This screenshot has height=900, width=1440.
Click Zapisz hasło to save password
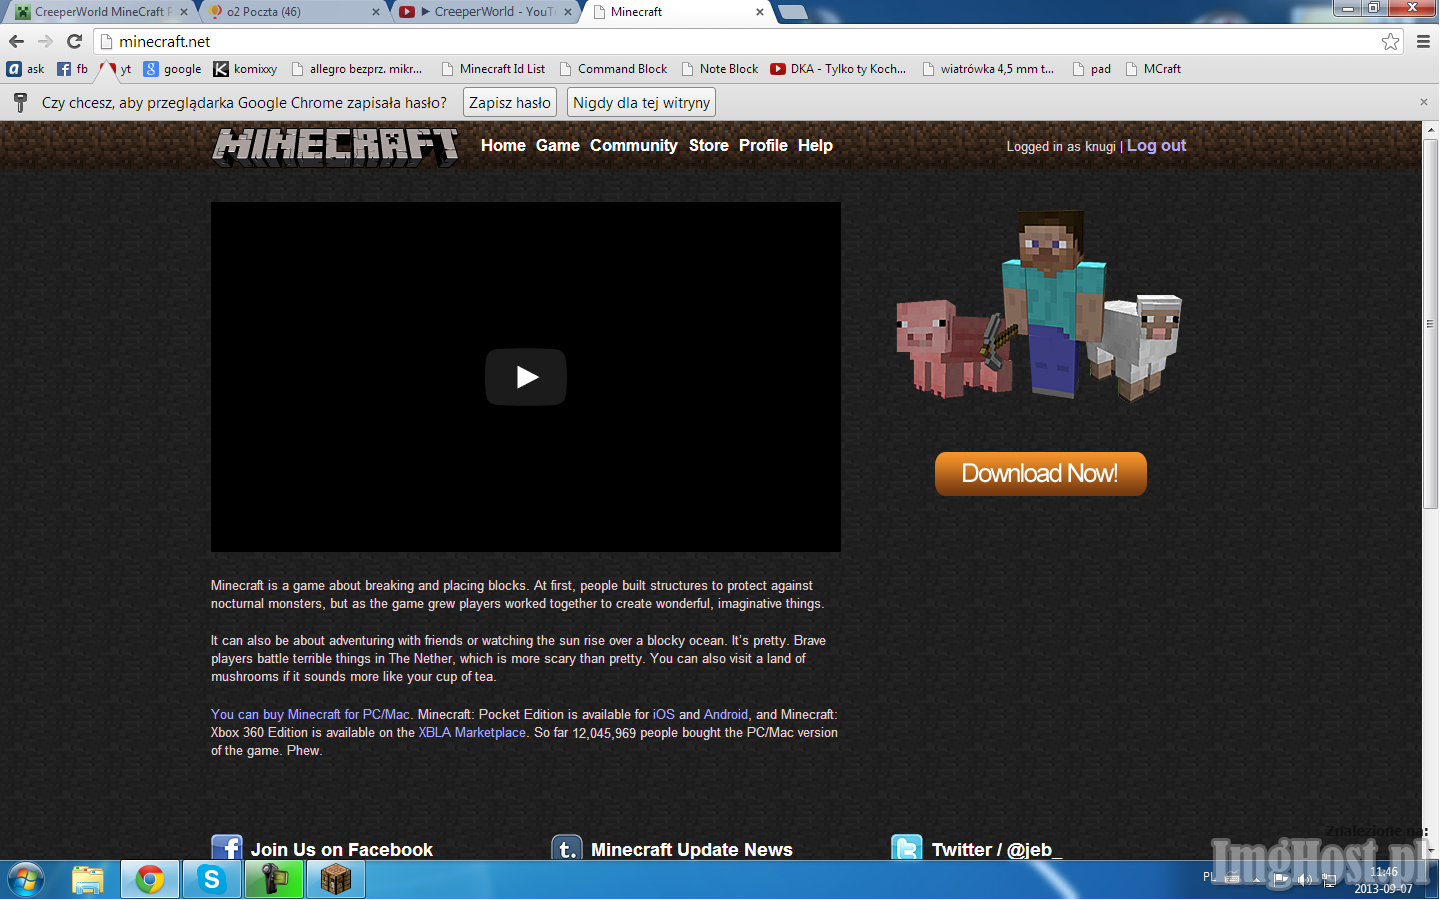(x=510, y=102)
